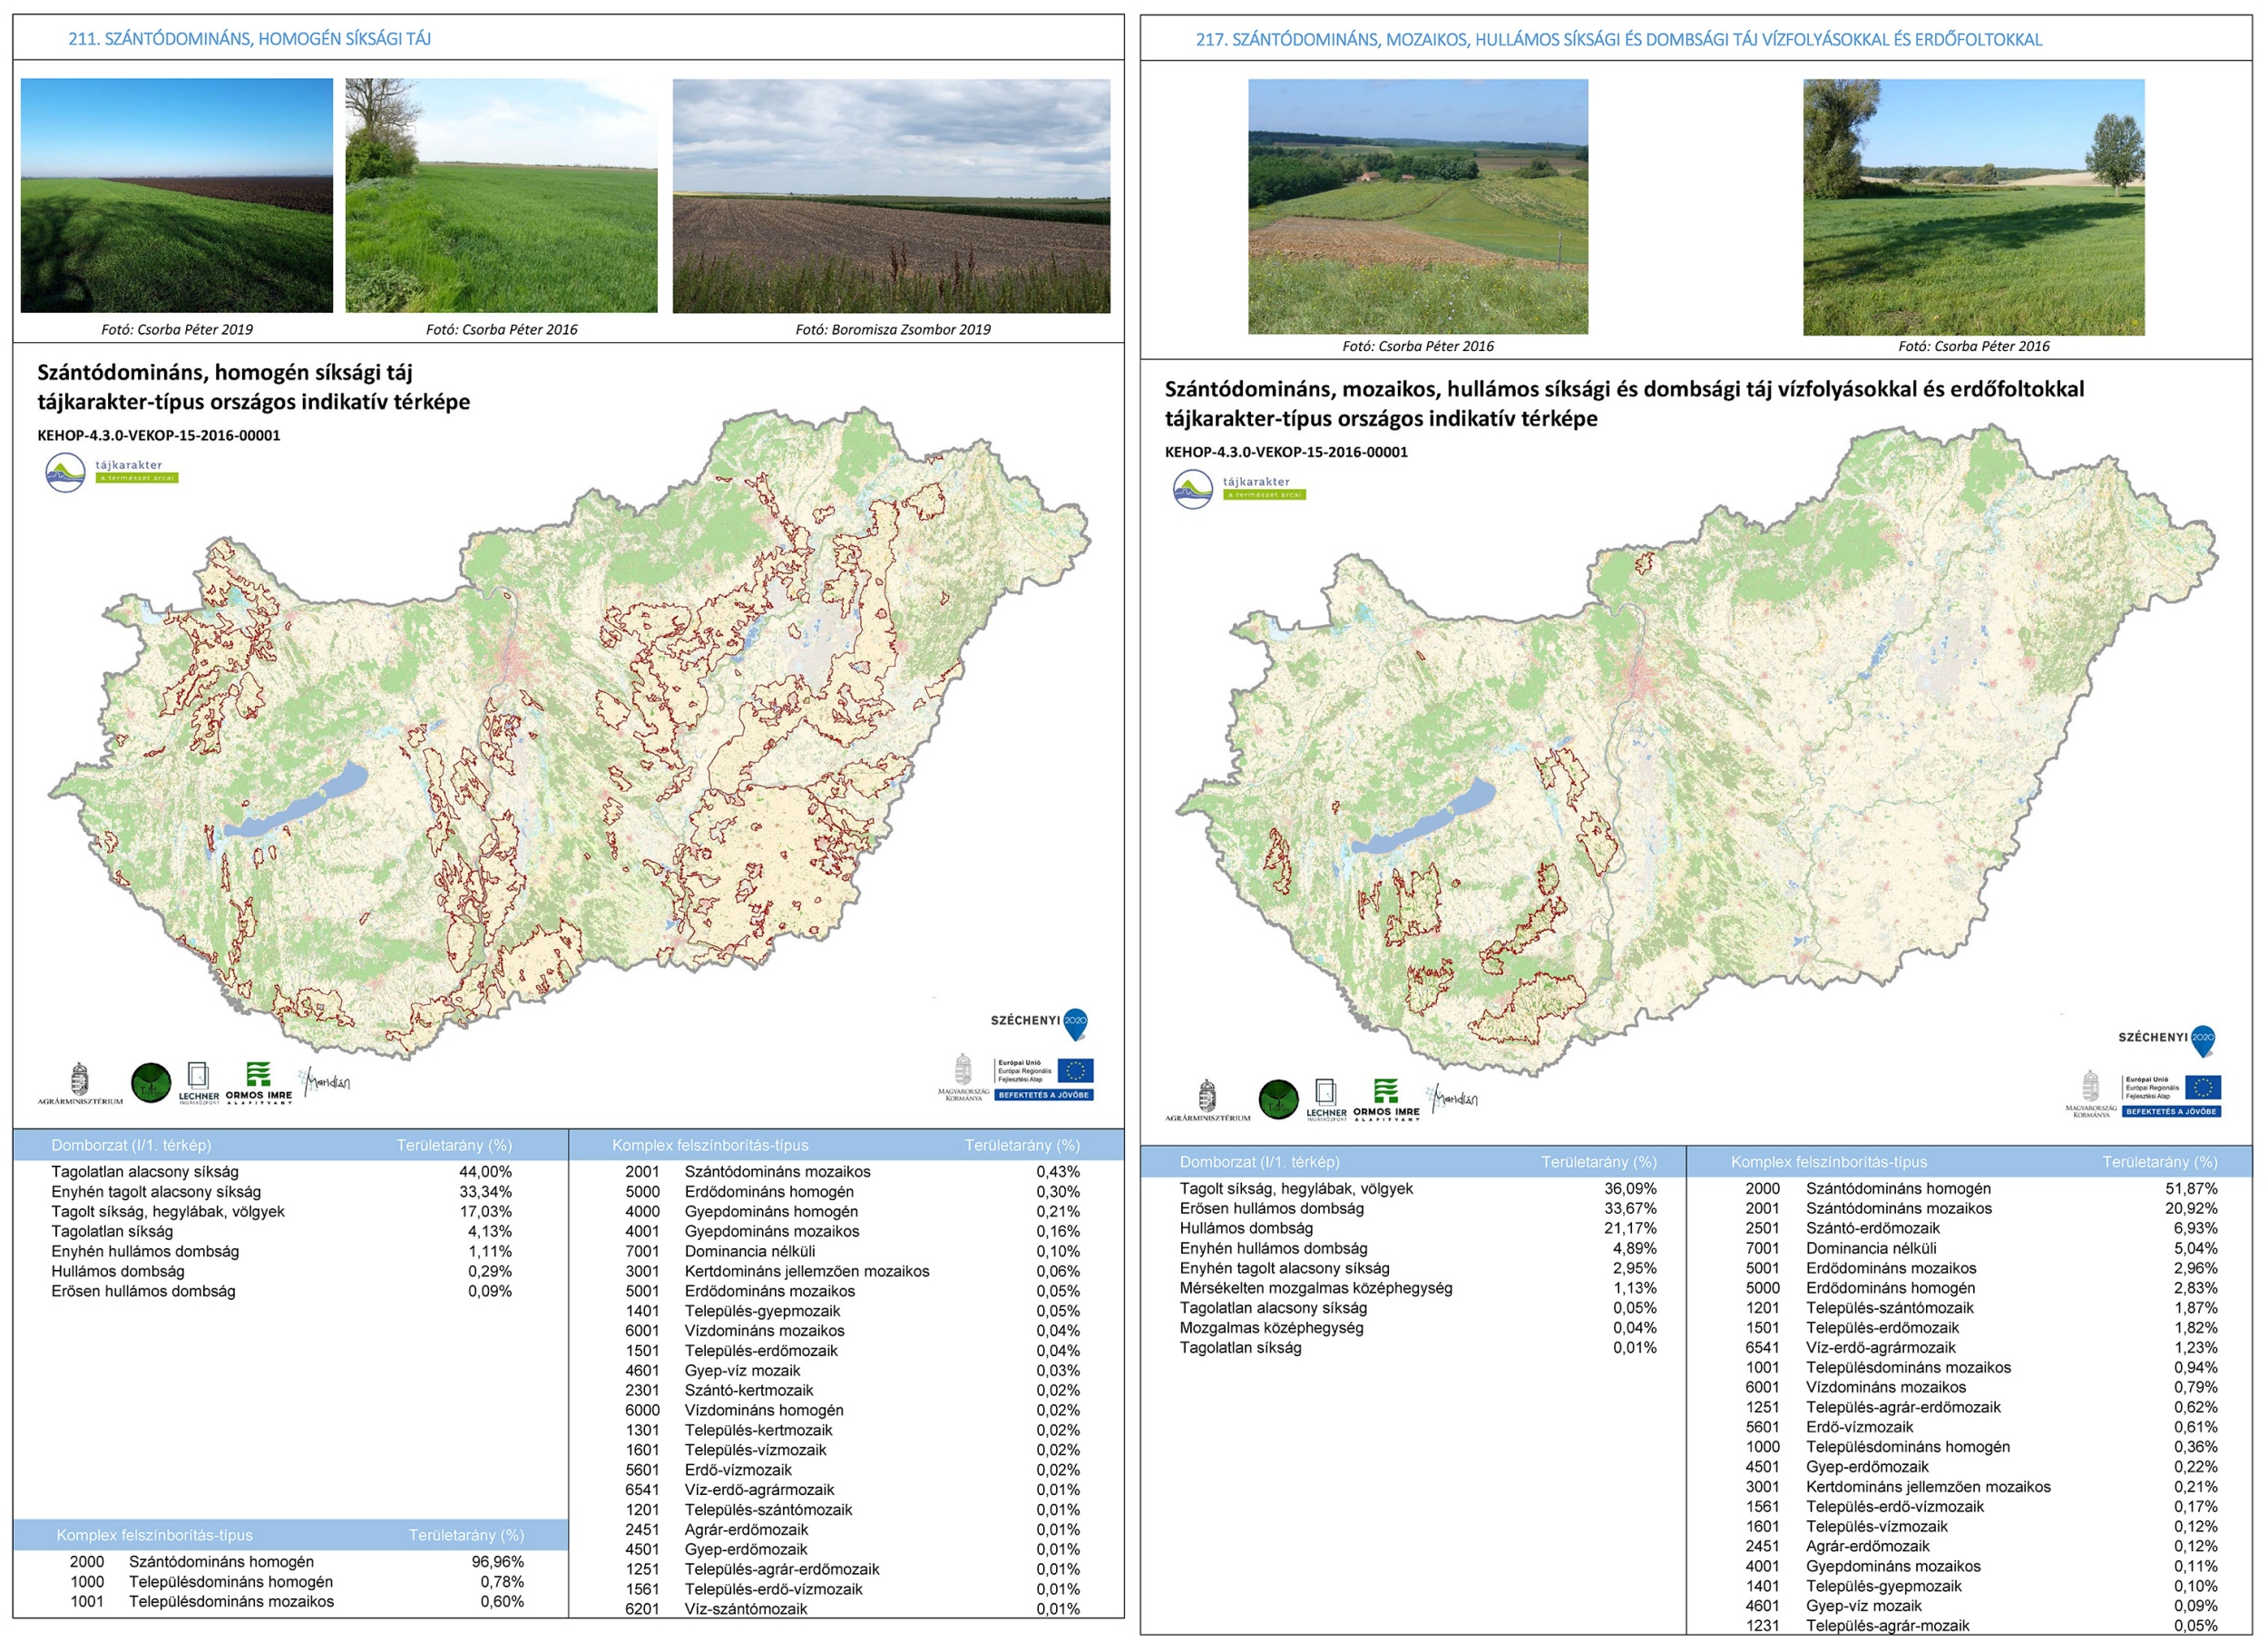Select the 'Mozgalmas középhegység 0,04%' row

click(x=1418, y=1329)
